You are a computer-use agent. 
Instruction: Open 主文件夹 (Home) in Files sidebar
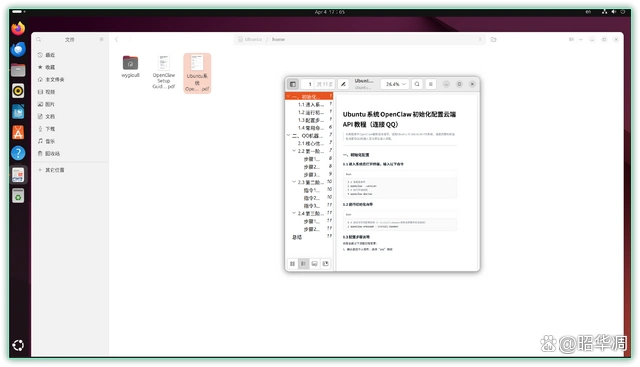tap(70, 79)
